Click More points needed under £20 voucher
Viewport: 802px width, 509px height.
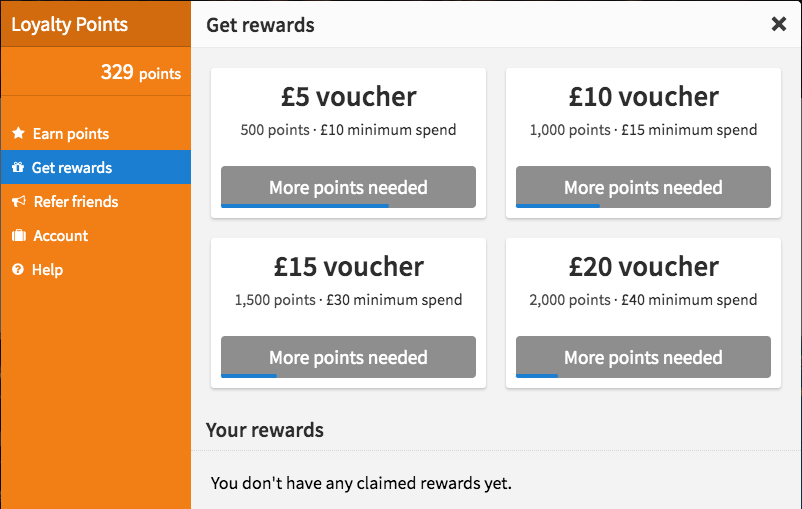pos(643,357)
